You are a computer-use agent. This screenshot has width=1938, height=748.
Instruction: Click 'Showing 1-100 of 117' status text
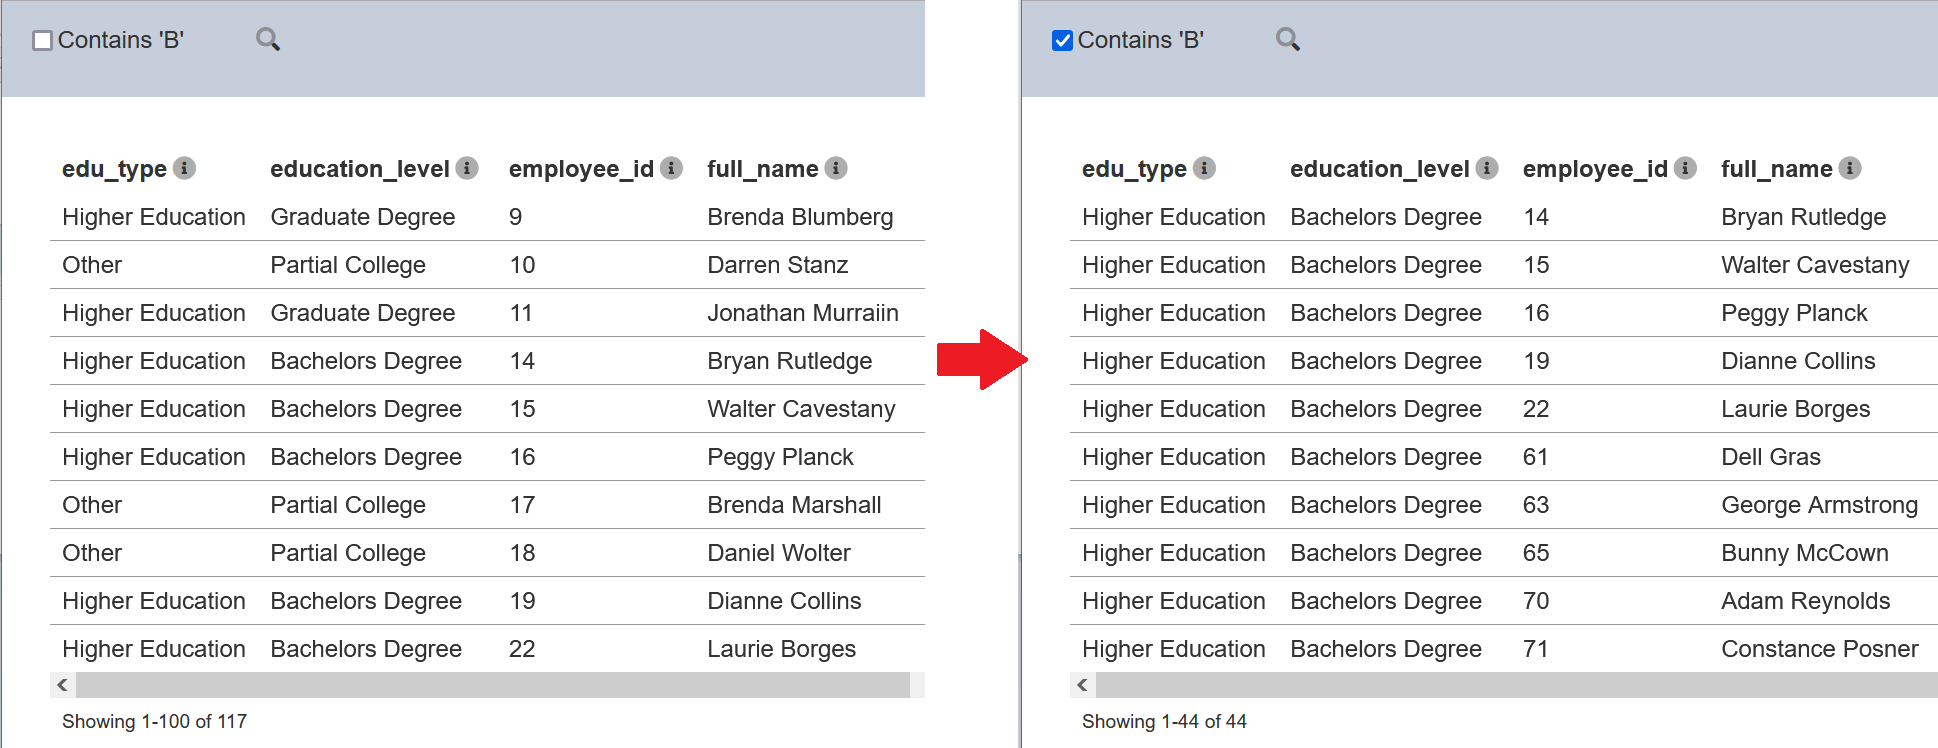tap(154, 721)
